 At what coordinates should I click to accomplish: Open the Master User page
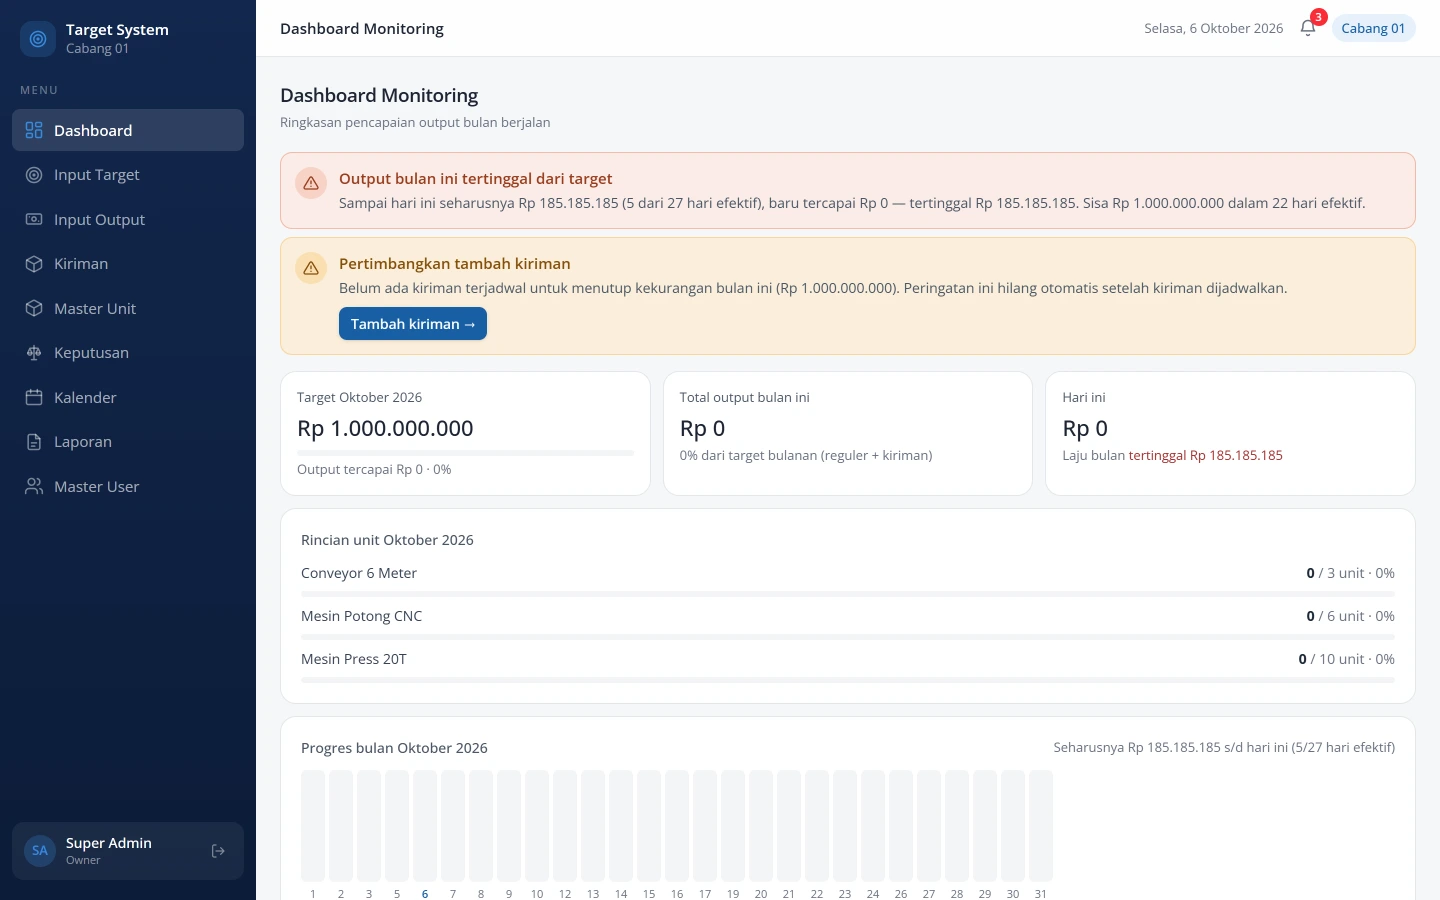point(128,486)
